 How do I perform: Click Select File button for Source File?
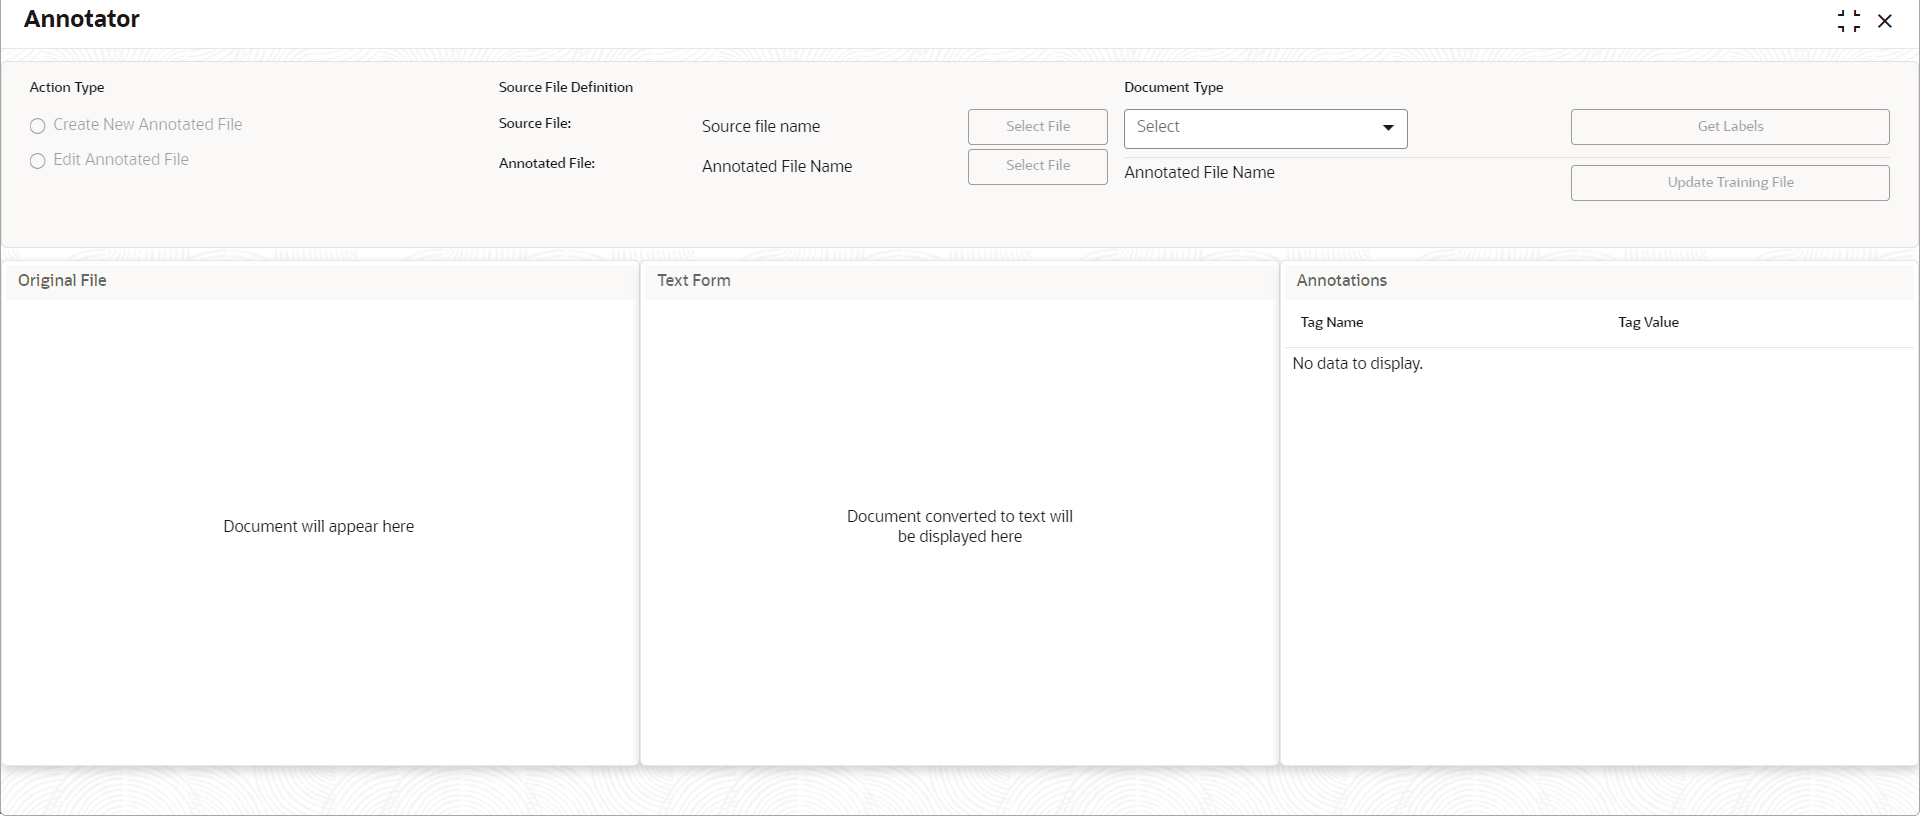1038,127
